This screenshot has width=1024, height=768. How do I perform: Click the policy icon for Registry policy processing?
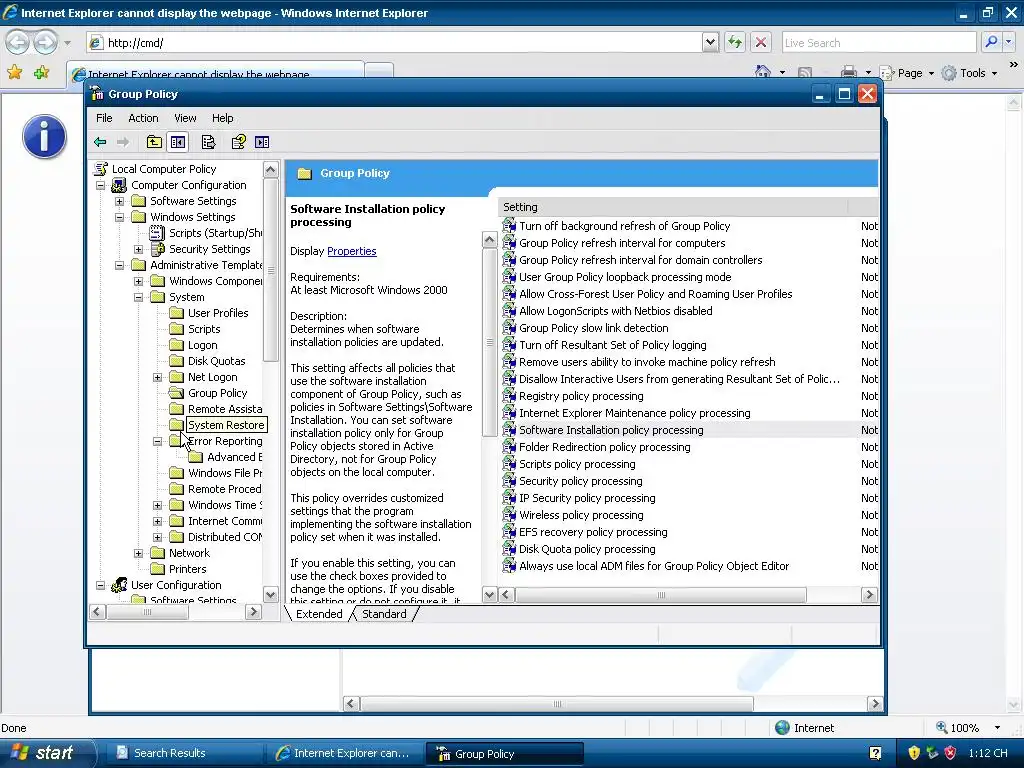point(509,396)
